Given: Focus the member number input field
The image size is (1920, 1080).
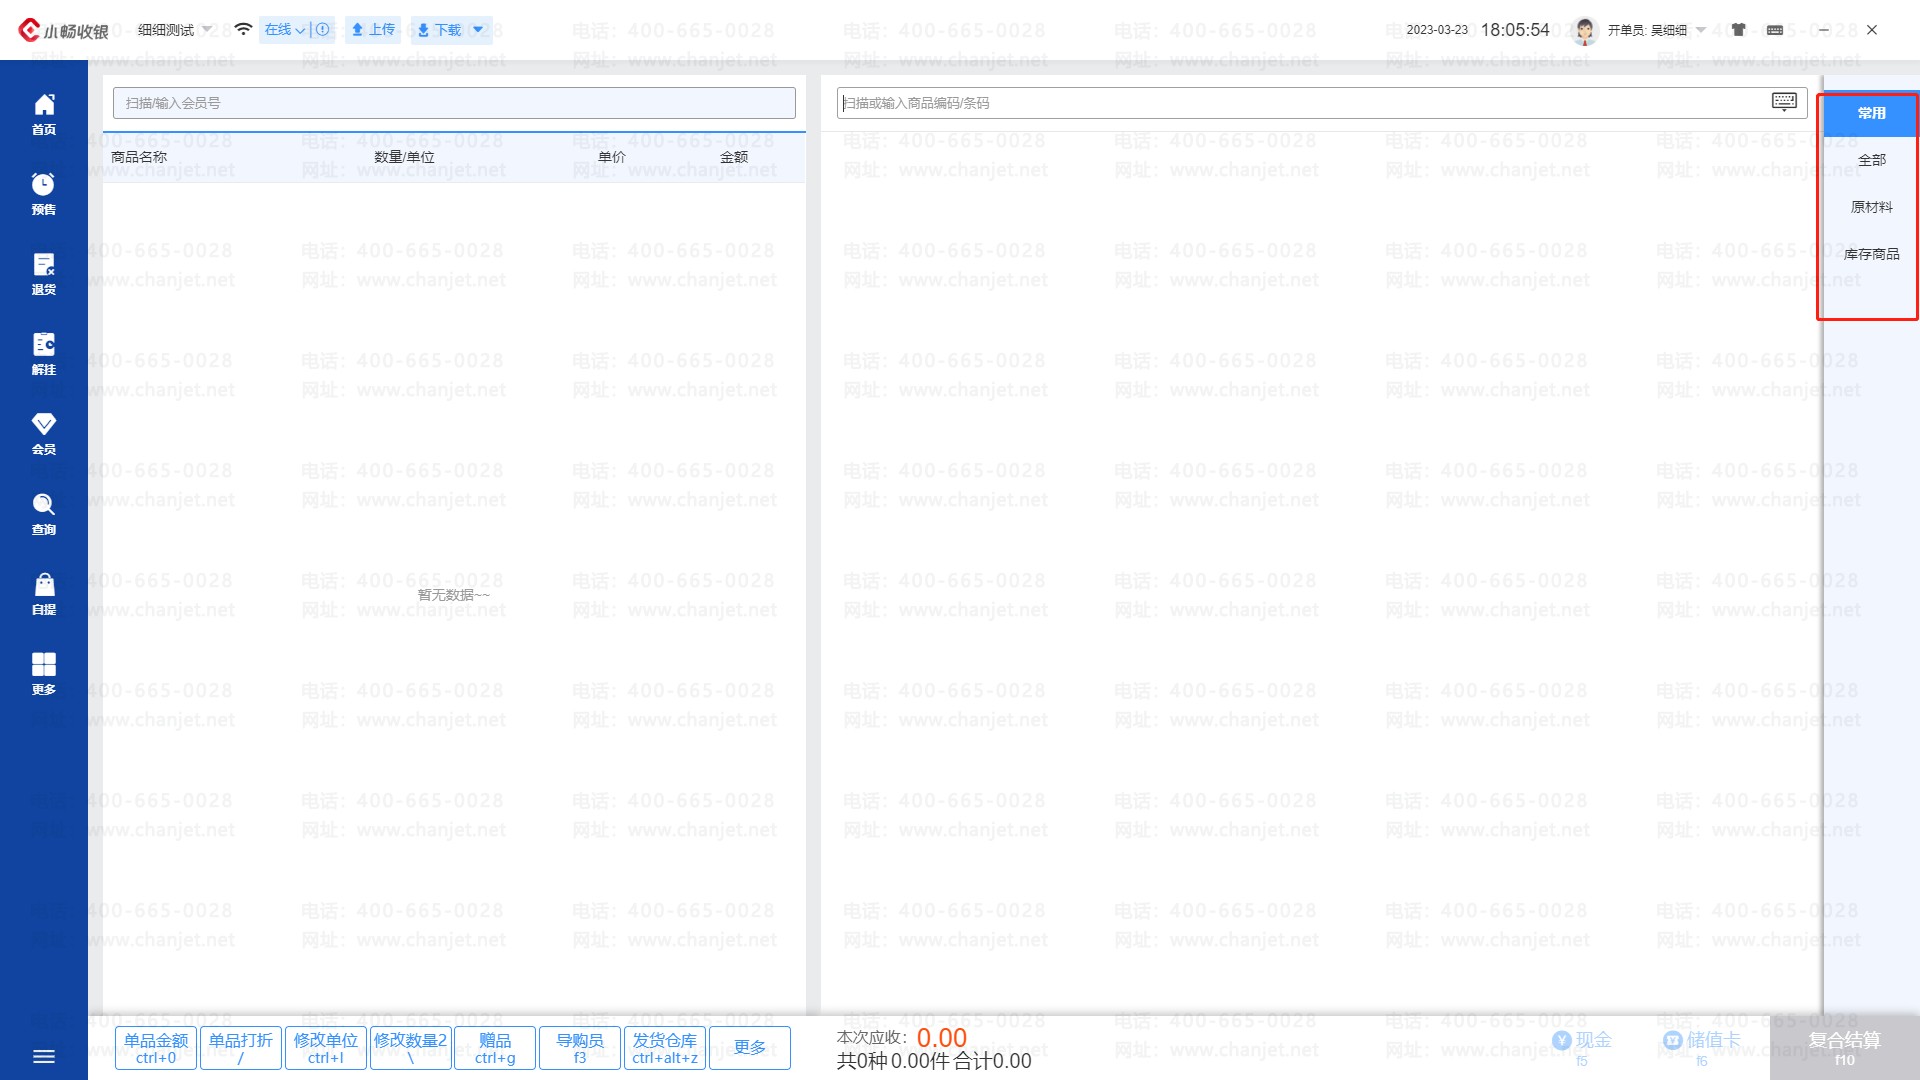Looking at the screenshot, I should (x=454, y=103).
